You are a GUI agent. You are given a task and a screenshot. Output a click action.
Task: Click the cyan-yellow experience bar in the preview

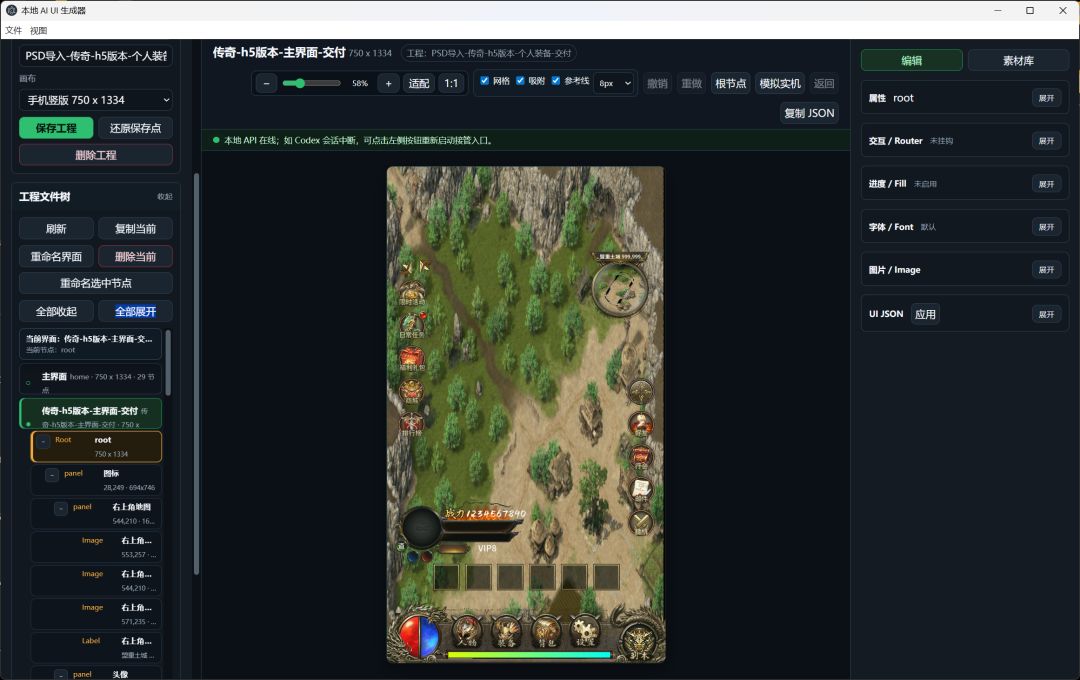pyautogui.click(x=529, y=655)
